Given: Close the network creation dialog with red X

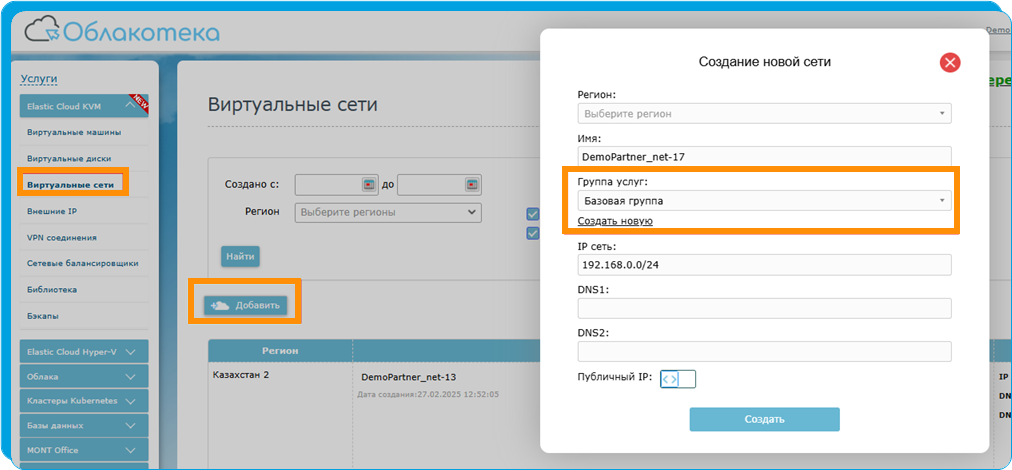Looking at the screenshot, I should [949, 63].
